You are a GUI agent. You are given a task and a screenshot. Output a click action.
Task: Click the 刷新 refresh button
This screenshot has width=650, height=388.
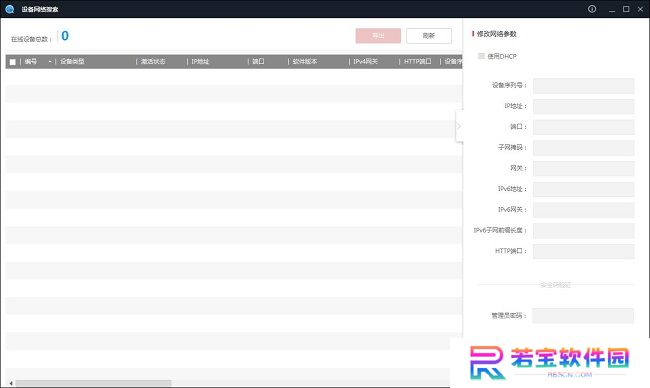pos(429,36)
